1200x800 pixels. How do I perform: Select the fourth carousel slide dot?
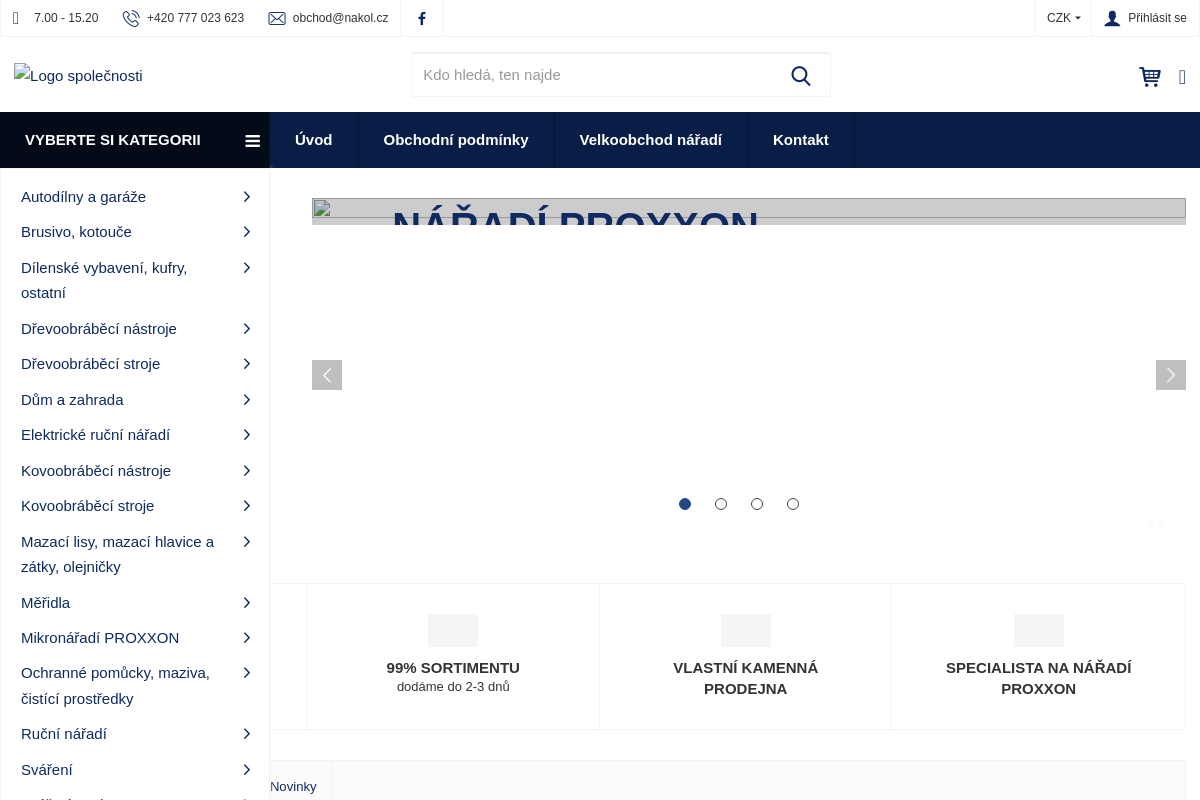click(793, 504)
